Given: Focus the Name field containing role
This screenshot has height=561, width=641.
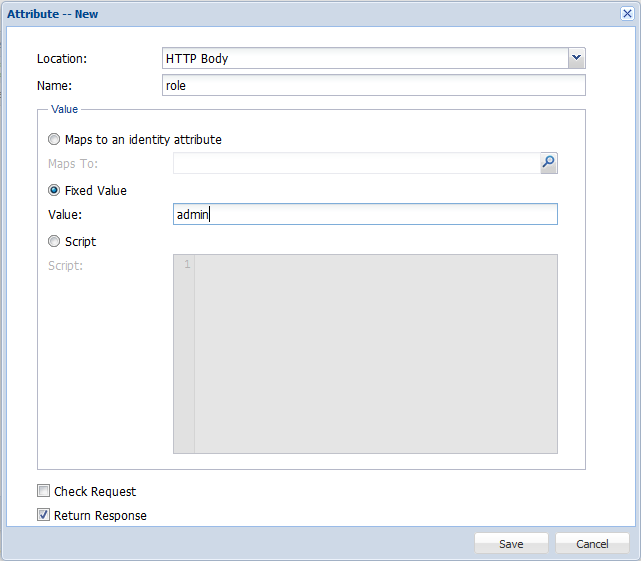Looking at the screenshot, I should point(373,86).
